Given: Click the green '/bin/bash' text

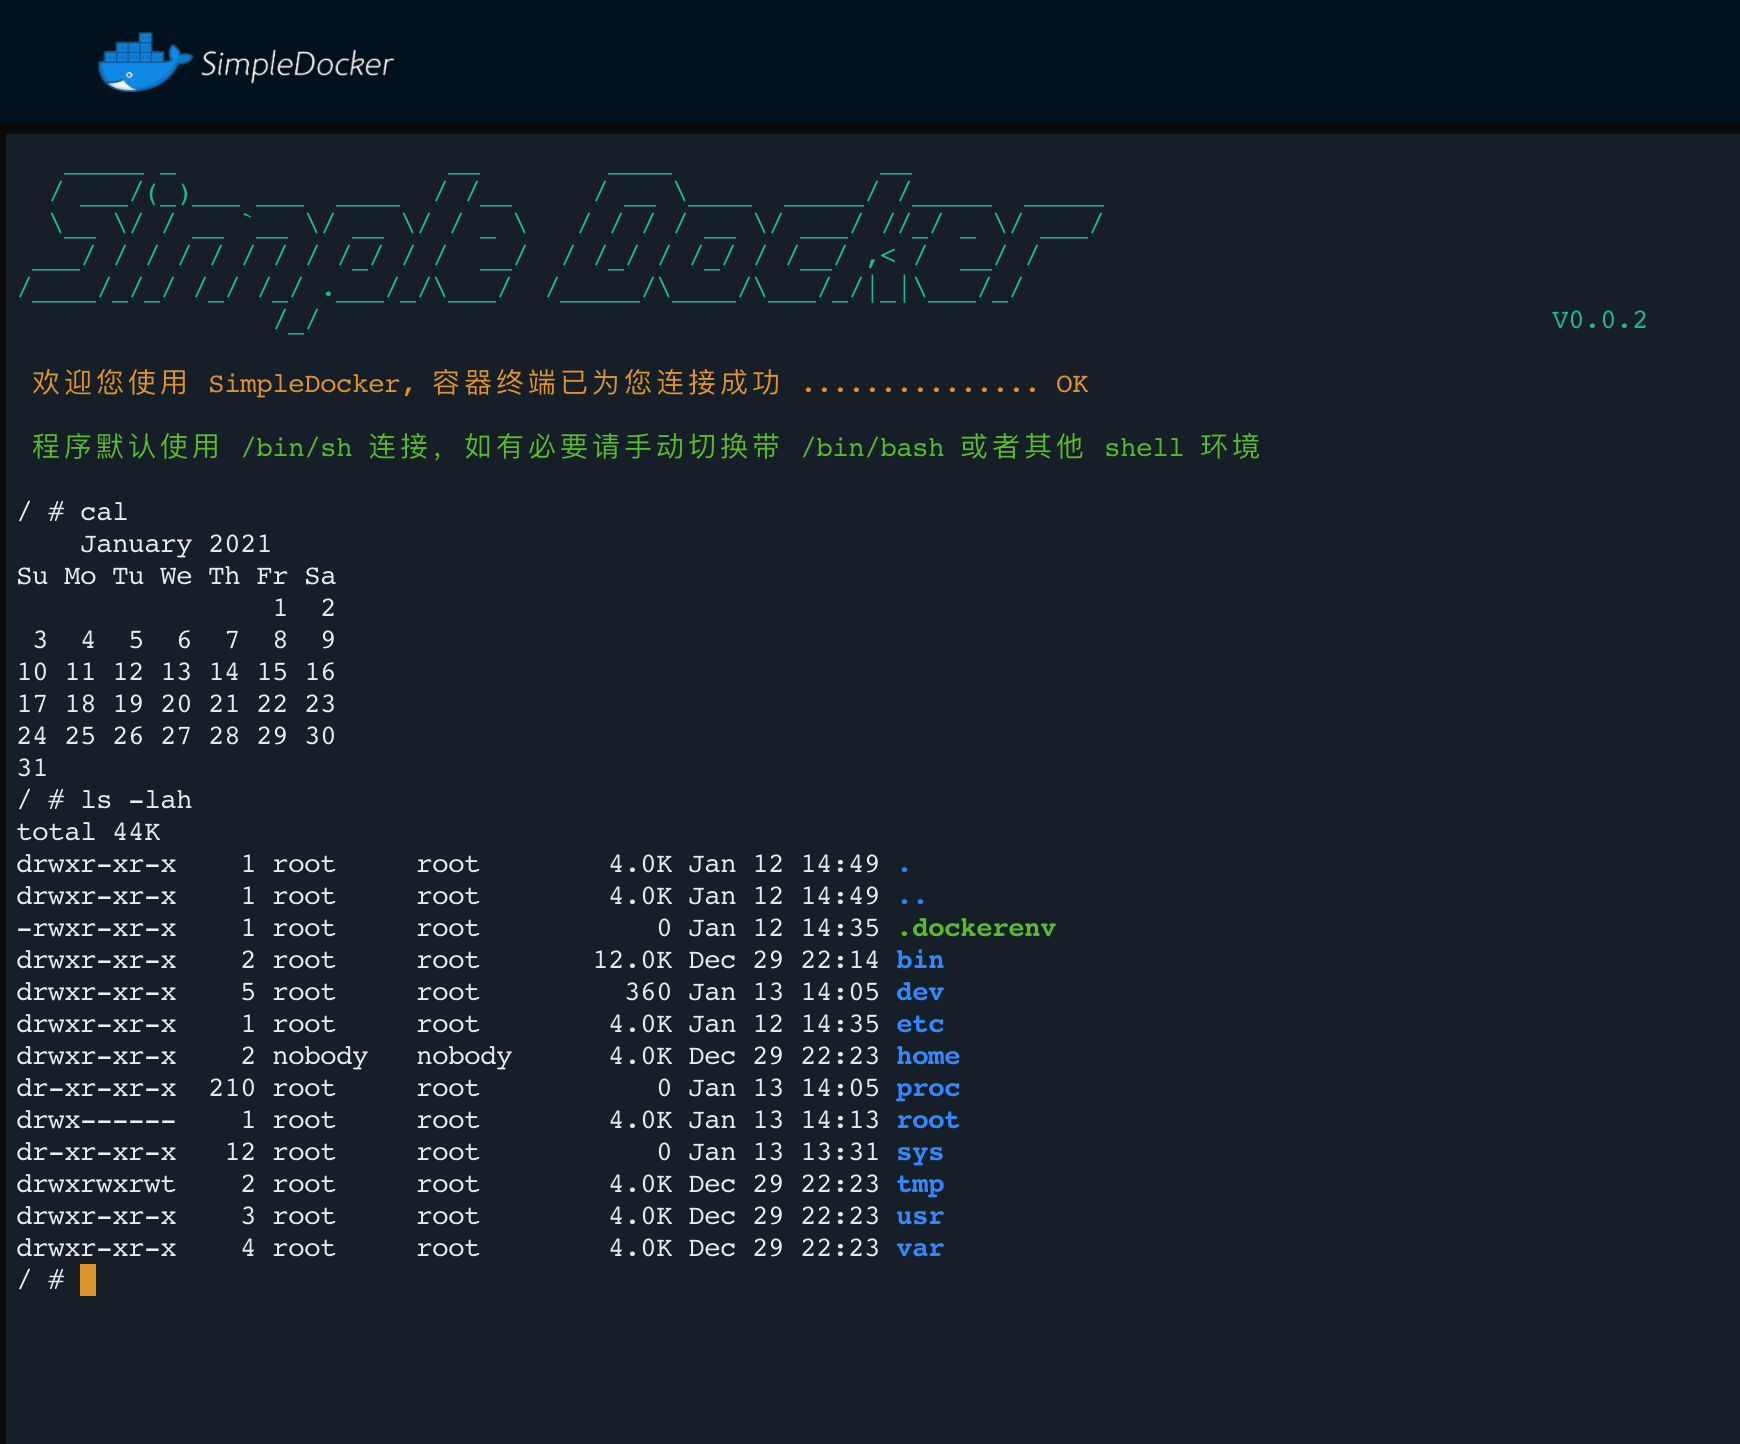Looking at the screenshot, I should click(873, 448).
